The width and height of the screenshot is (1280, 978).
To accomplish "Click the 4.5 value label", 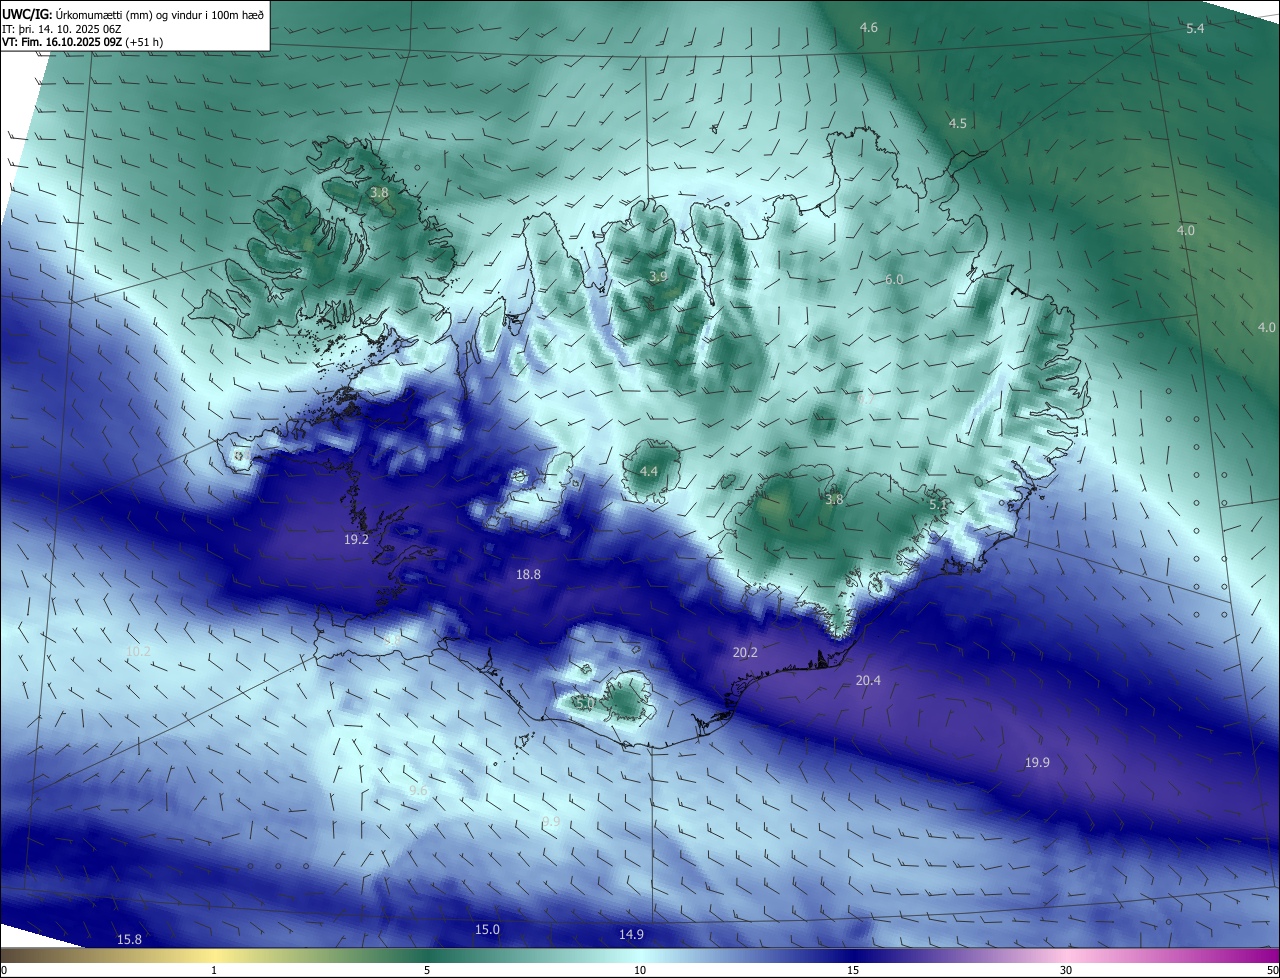I will [957, 123].
